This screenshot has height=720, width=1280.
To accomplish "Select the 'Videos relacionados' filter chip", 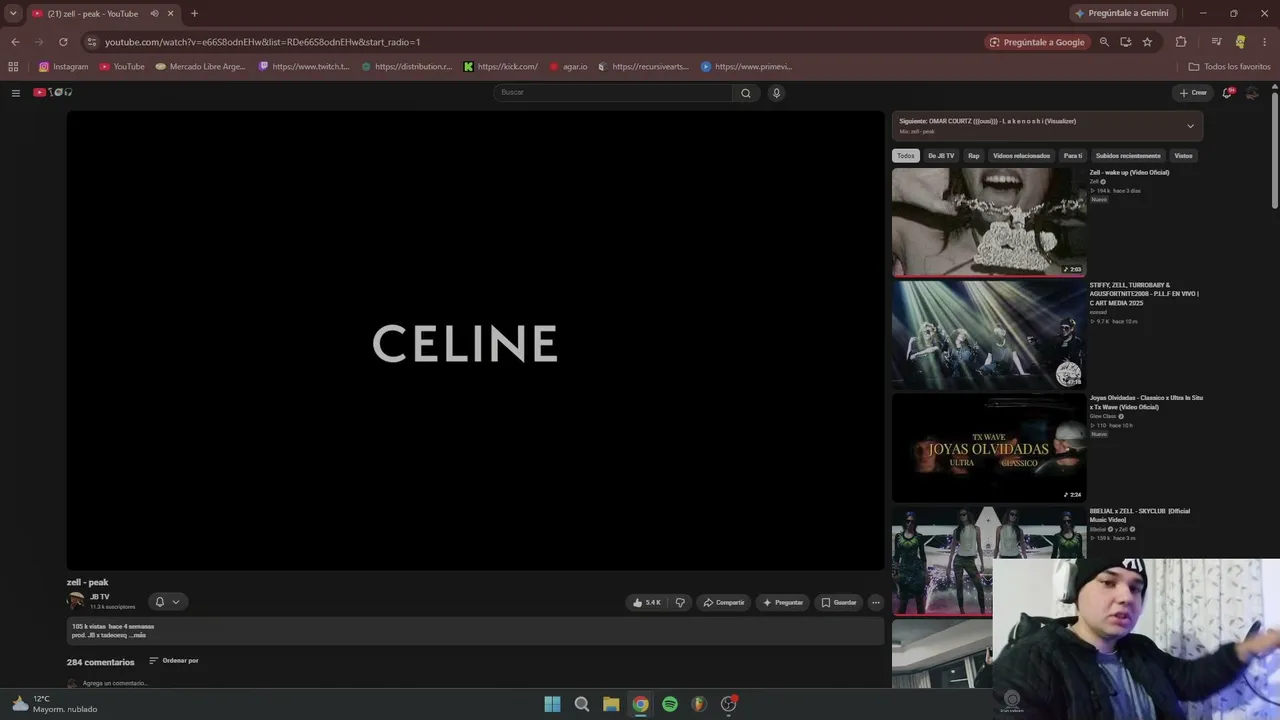I will point(1022,156).
